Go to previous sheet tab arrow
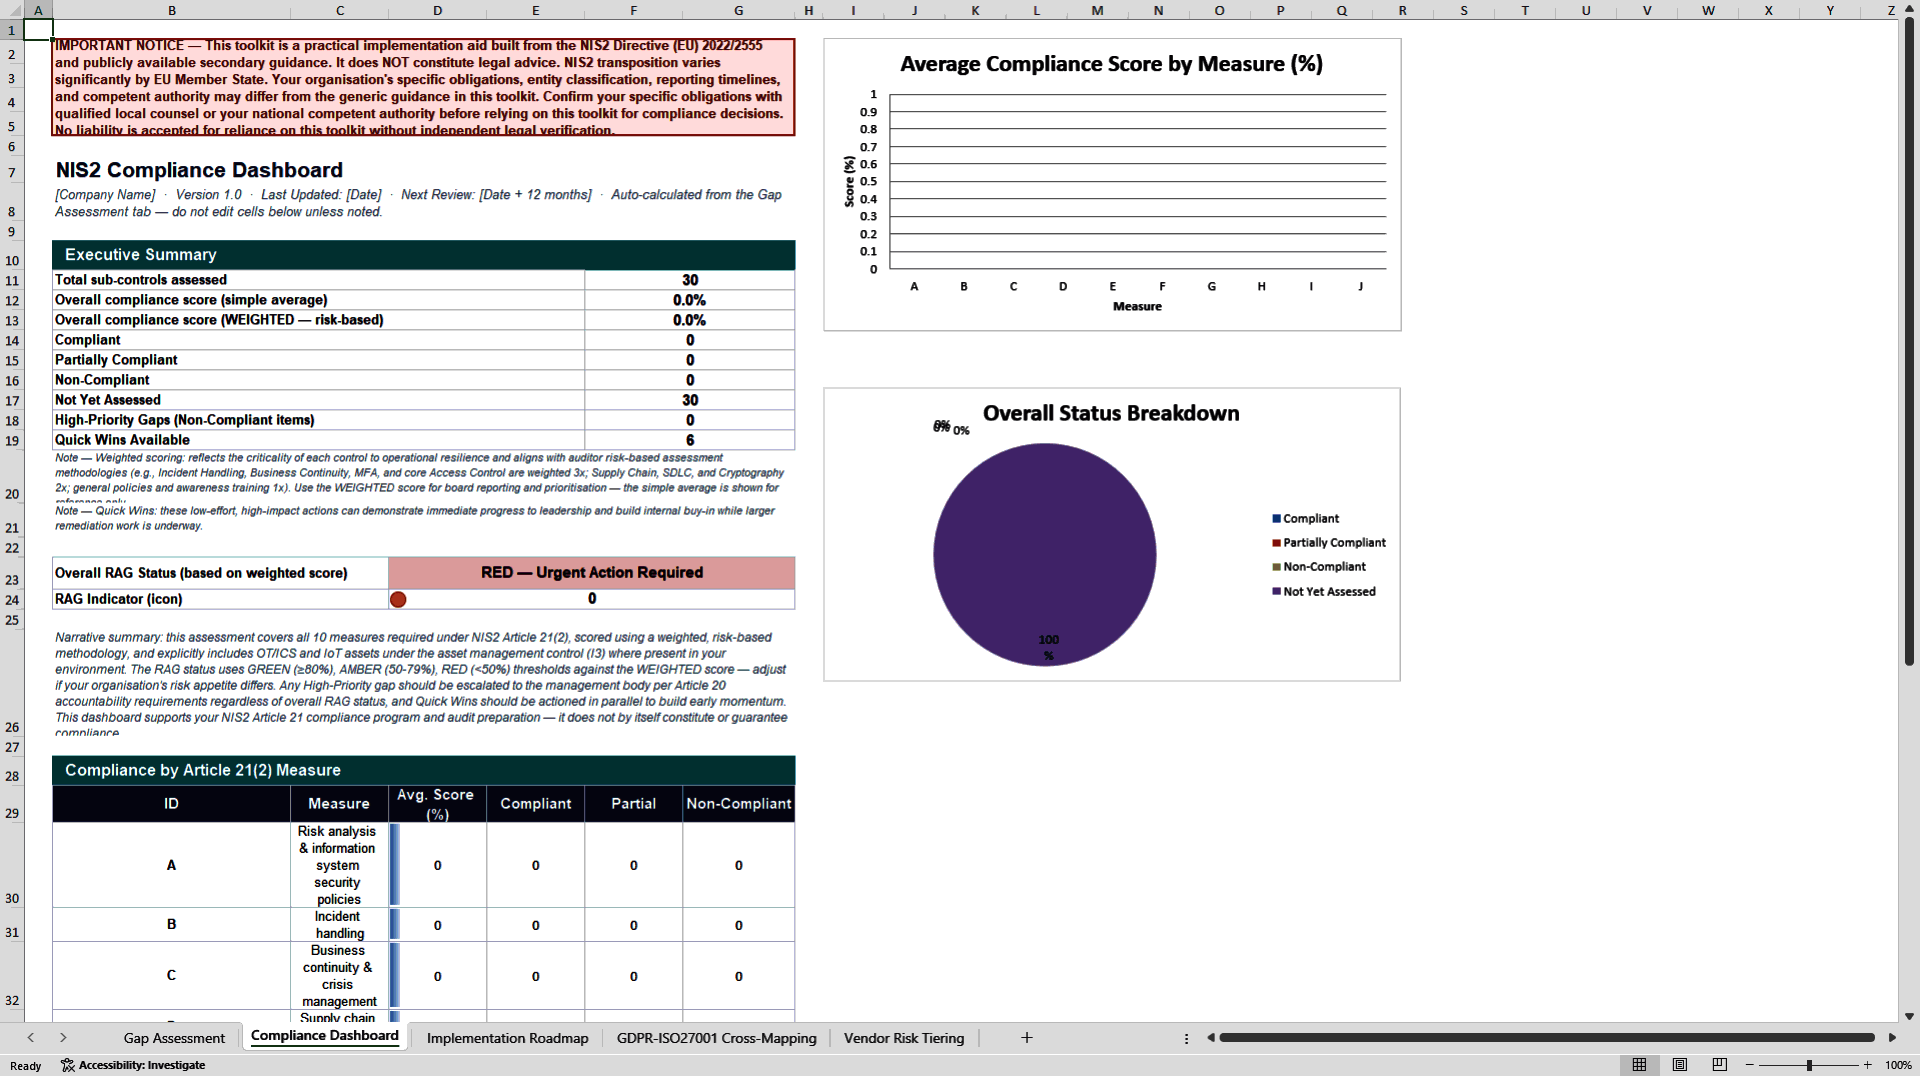 [x=31, y=1038]
